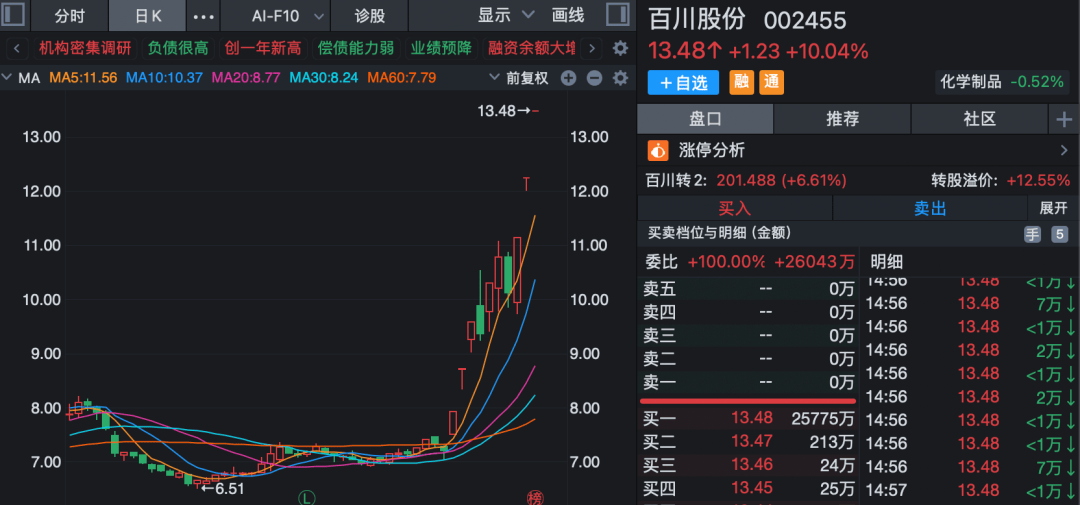The height and width of the screenshot is (505, 1080).
Task: Expand the 涨停分析 row chevron
Action: 1064,150
